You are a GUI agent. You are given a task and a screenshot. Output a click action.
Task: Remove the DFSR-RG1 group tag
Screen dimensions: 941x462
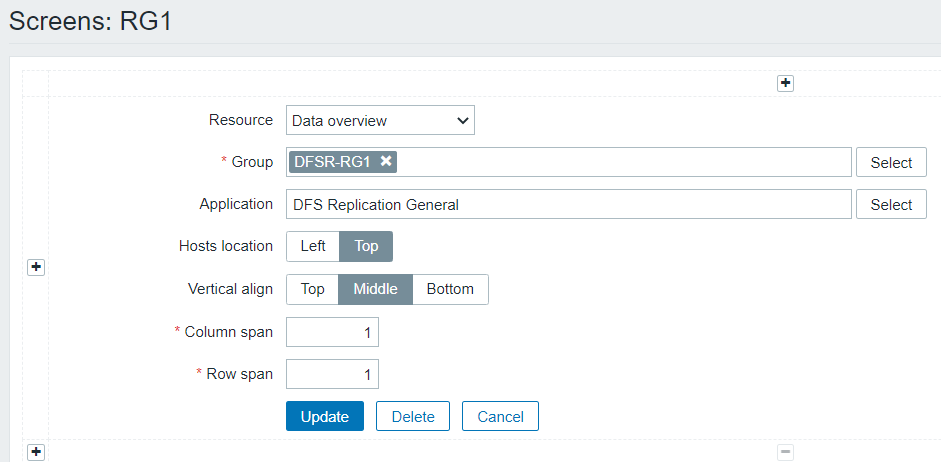point(386,161)
